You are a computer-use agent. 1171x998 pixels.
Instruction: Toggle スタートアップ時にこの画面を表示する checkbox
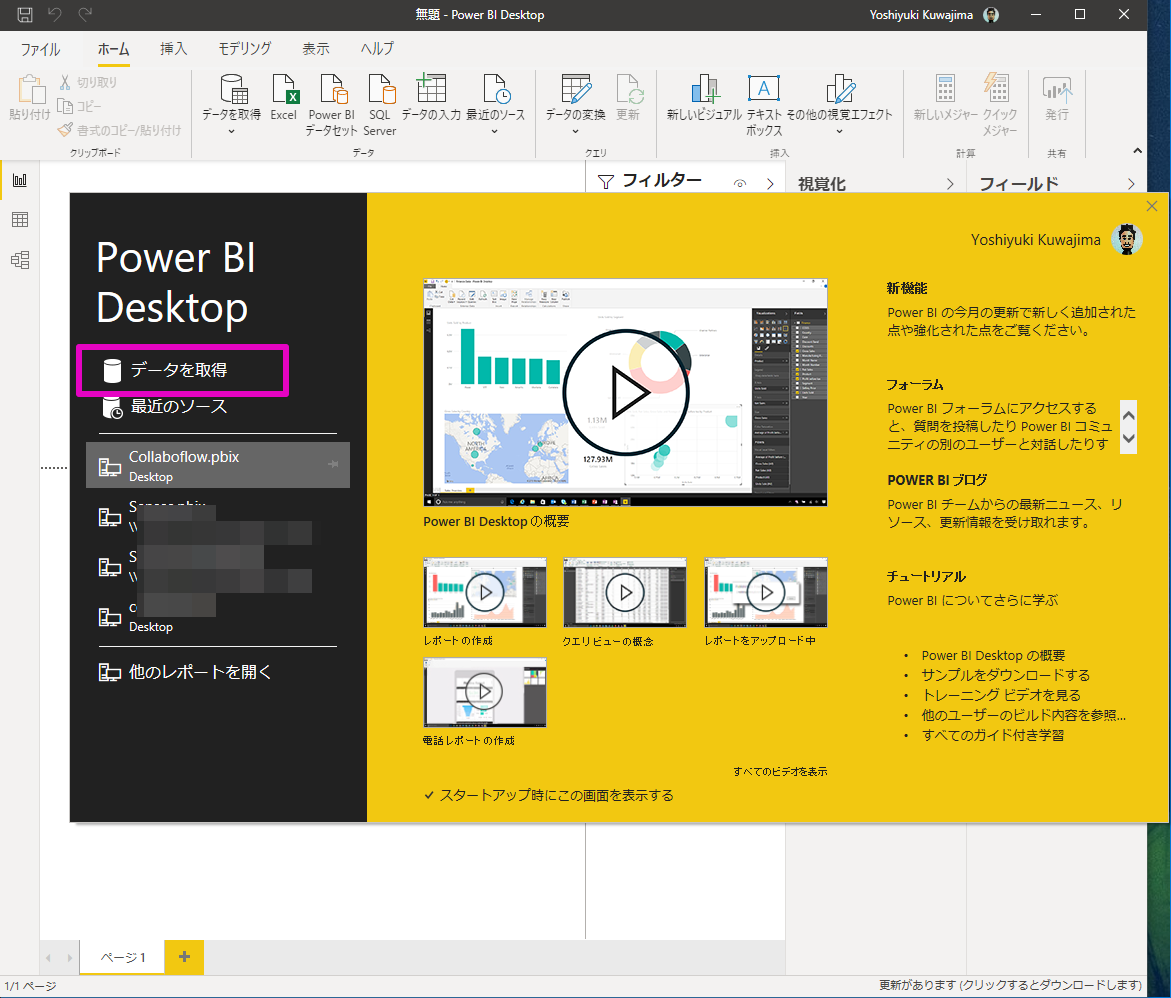pos(429,796)
